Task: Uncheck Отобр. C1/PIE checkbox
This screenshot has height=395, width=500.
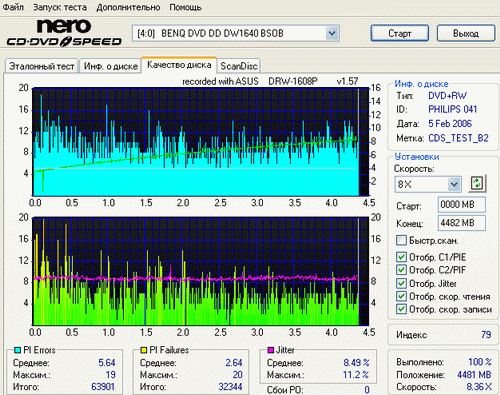Action: [x=401, y=257]
